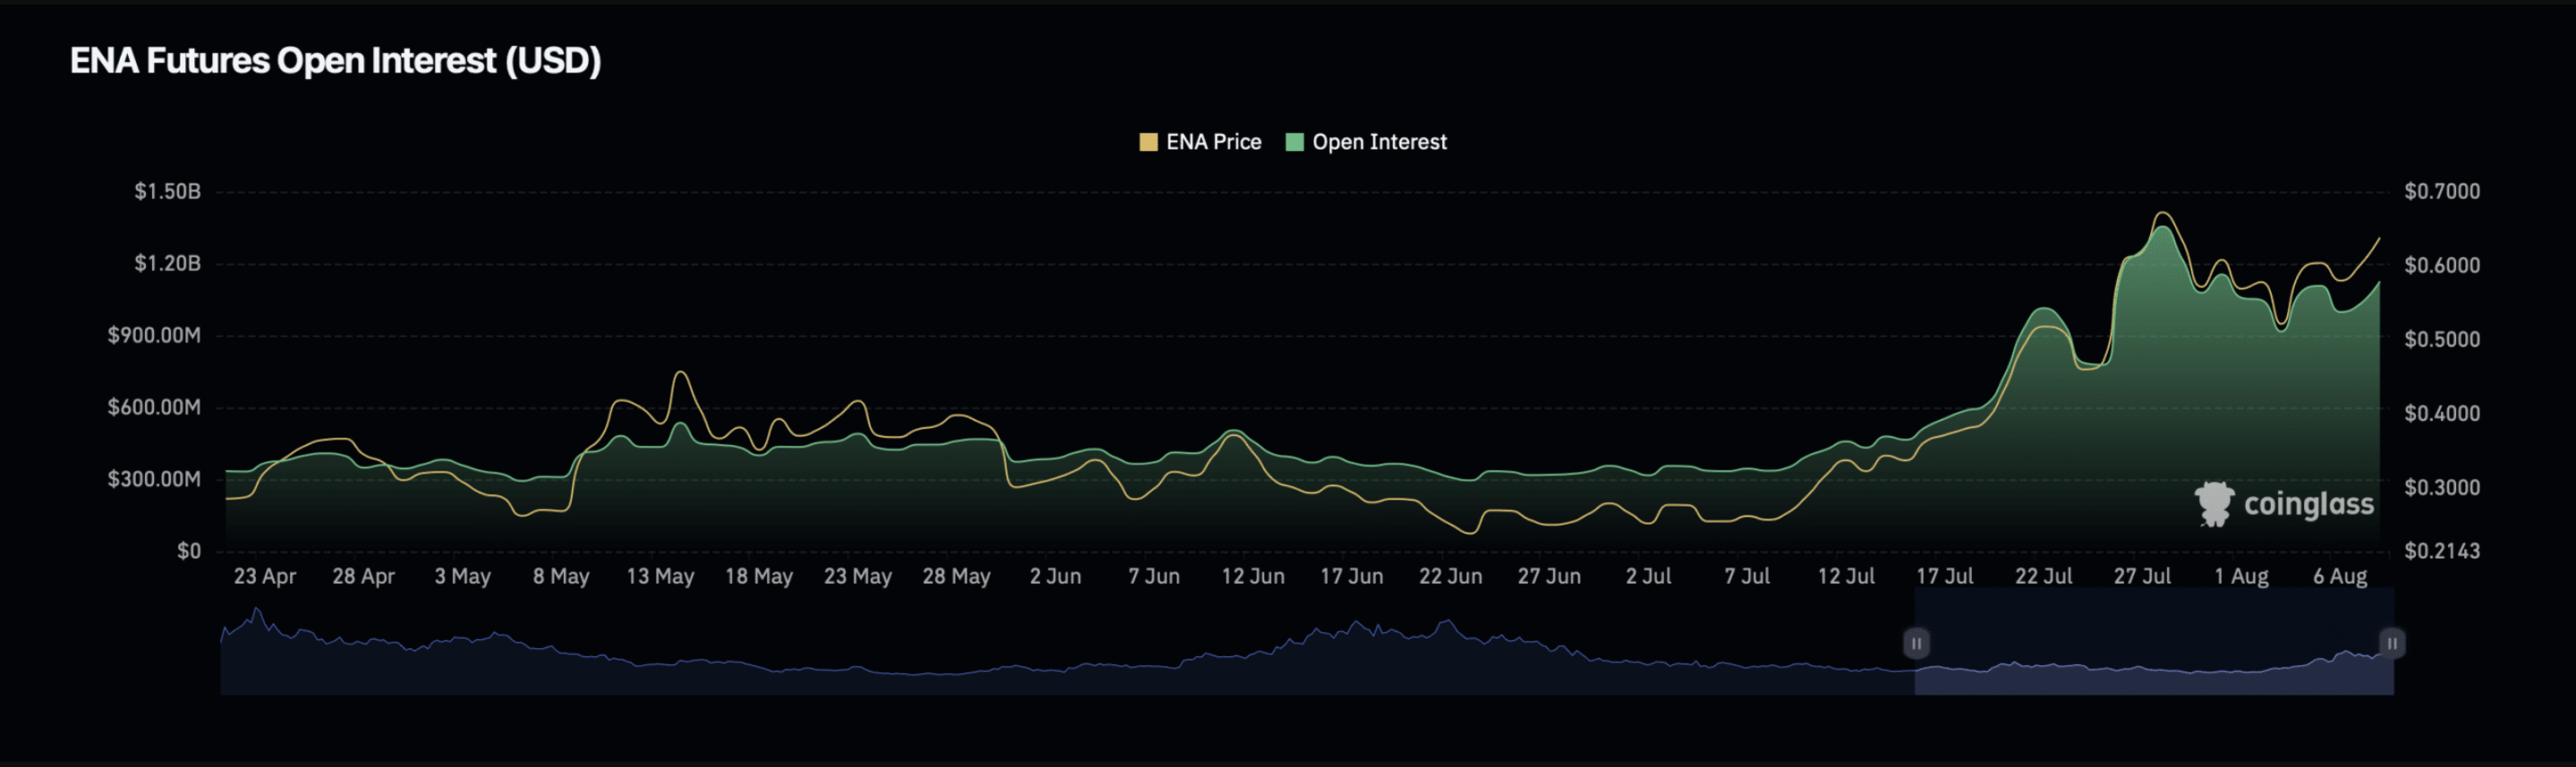
Task: Click the Open Interest legend label
Action: point(1379,142)
